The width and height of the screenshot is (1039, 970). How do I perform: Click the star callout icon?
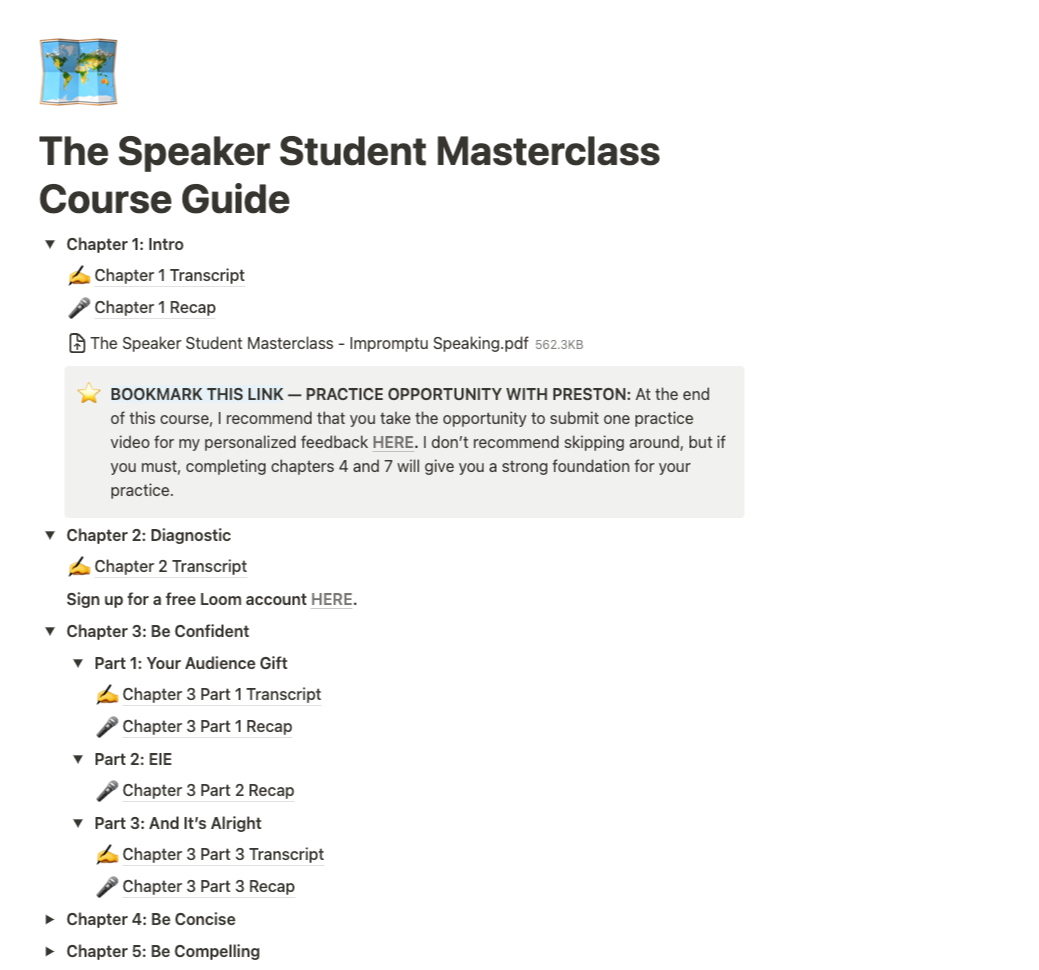(89, 394)
